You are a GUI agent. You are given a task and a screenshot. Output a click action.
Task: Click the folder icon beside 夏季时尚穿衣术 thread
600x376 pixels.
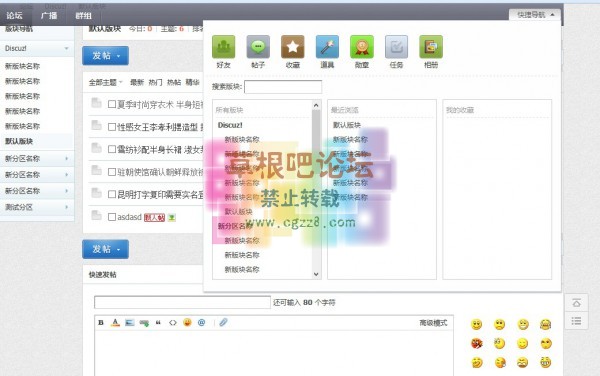coord(96,103)
